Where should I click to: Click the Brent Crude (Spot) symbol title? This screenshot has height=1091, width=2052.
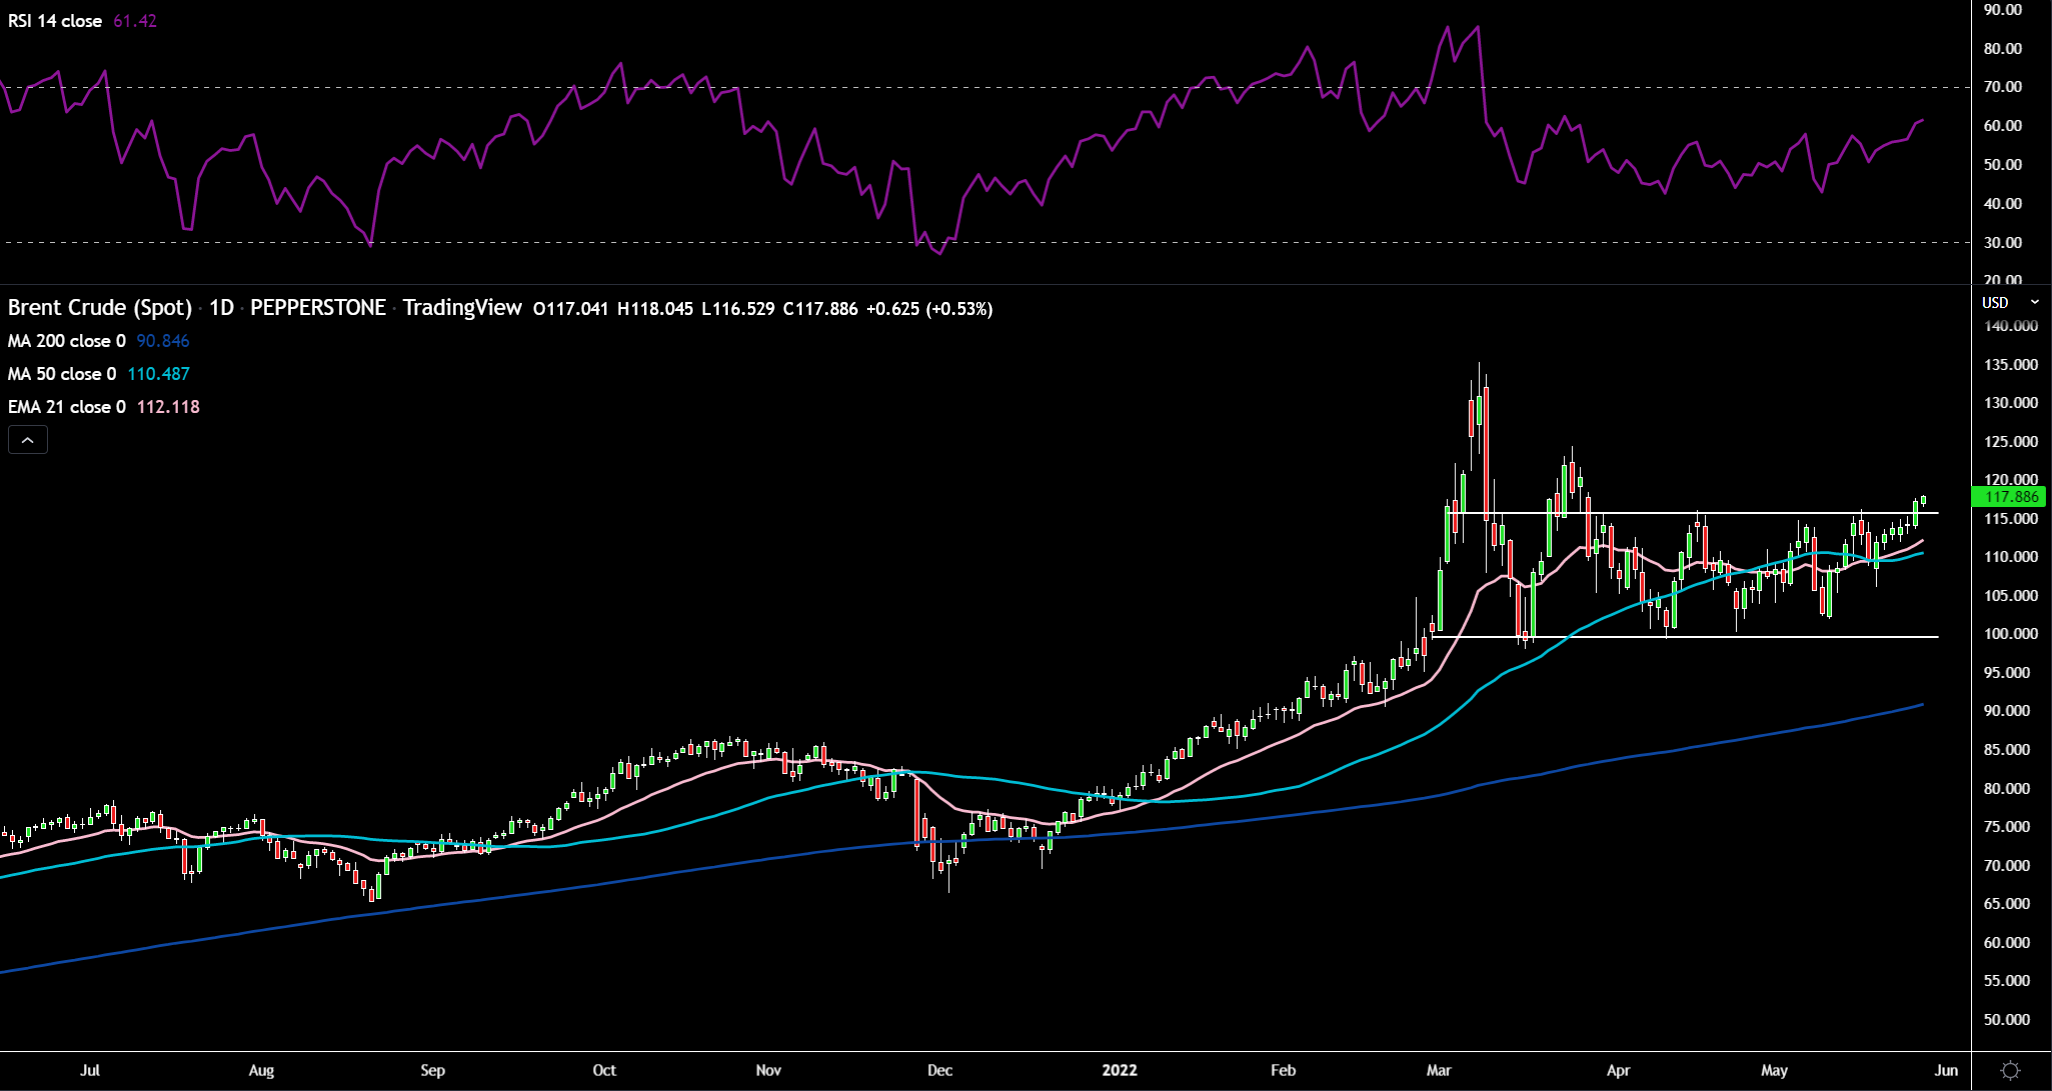tap(99, 308)
